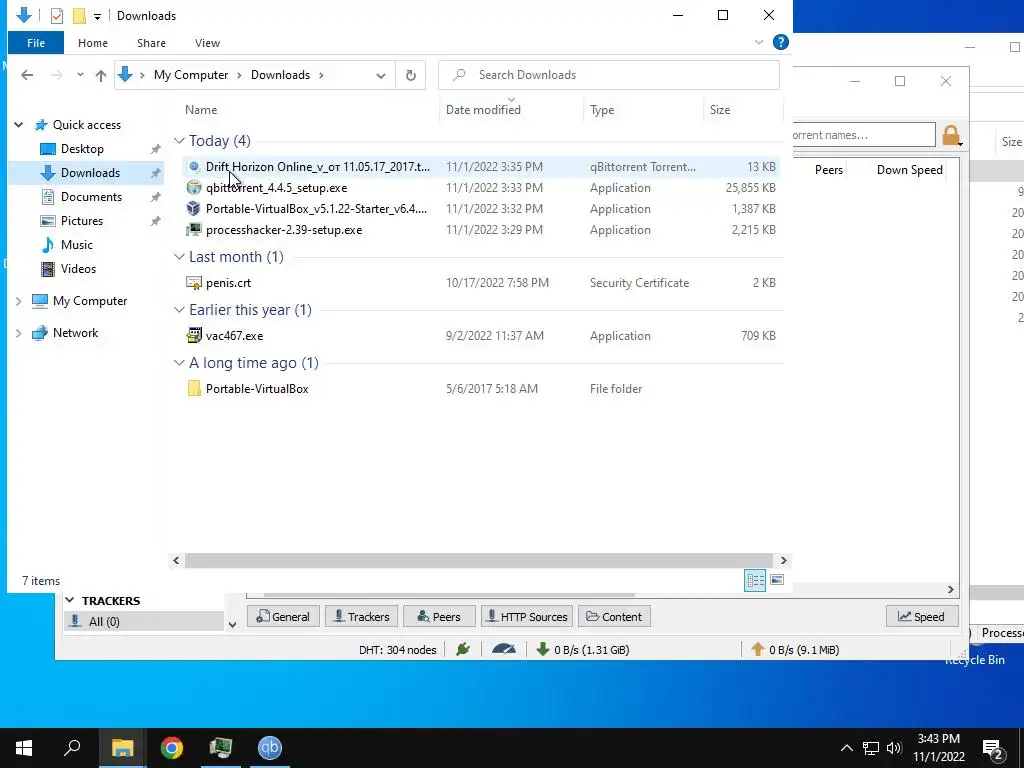Sort files by Date modified column
Image resolution: width=1024 pixels, height=768 pixels.
coord(483,110)
